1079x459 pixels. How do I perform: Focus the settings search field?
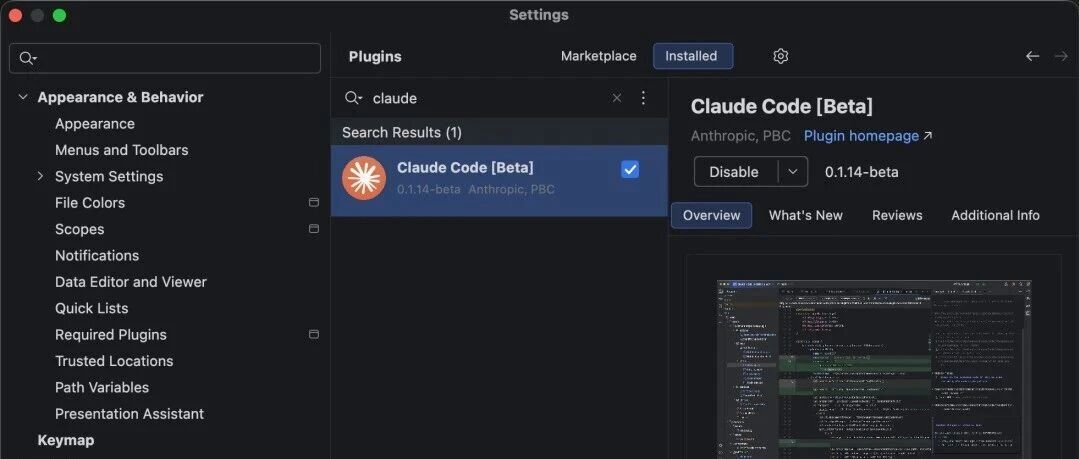pos(165,58)
